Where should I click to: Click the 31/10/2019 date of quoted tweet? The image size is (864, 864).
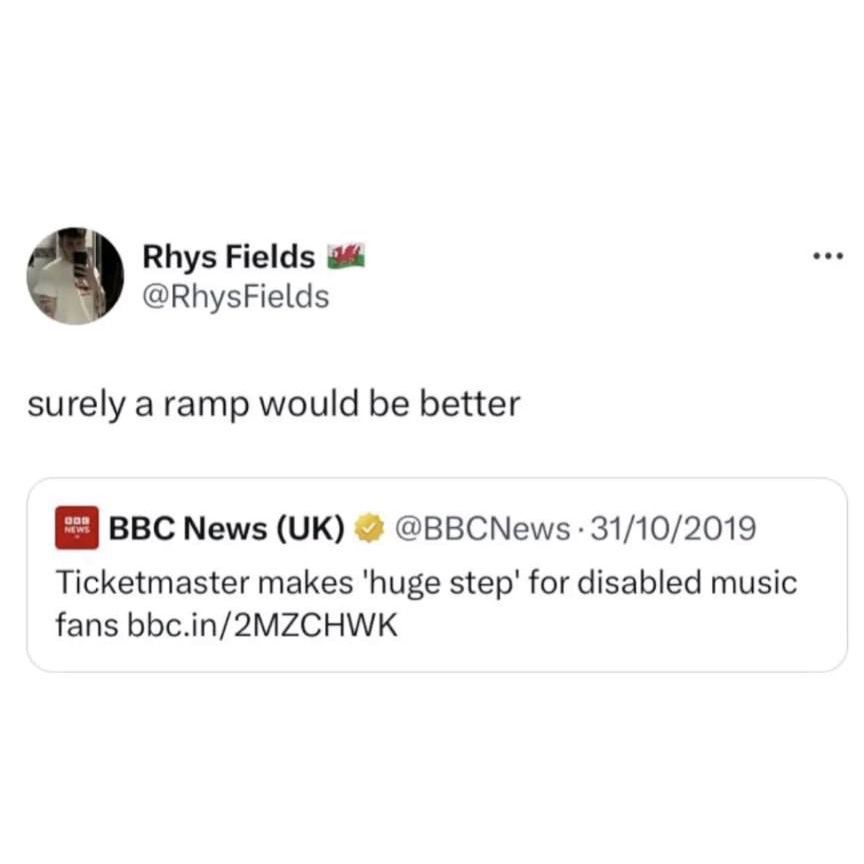tap(673, 528)
